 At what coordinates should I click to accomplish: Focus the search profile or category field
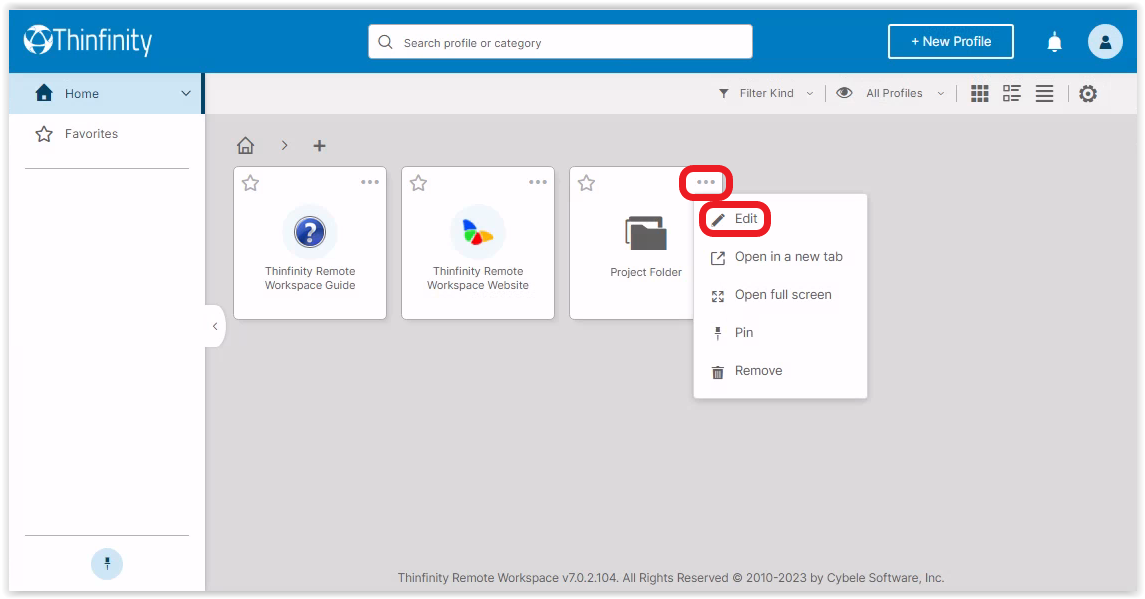tap(560, 42)
